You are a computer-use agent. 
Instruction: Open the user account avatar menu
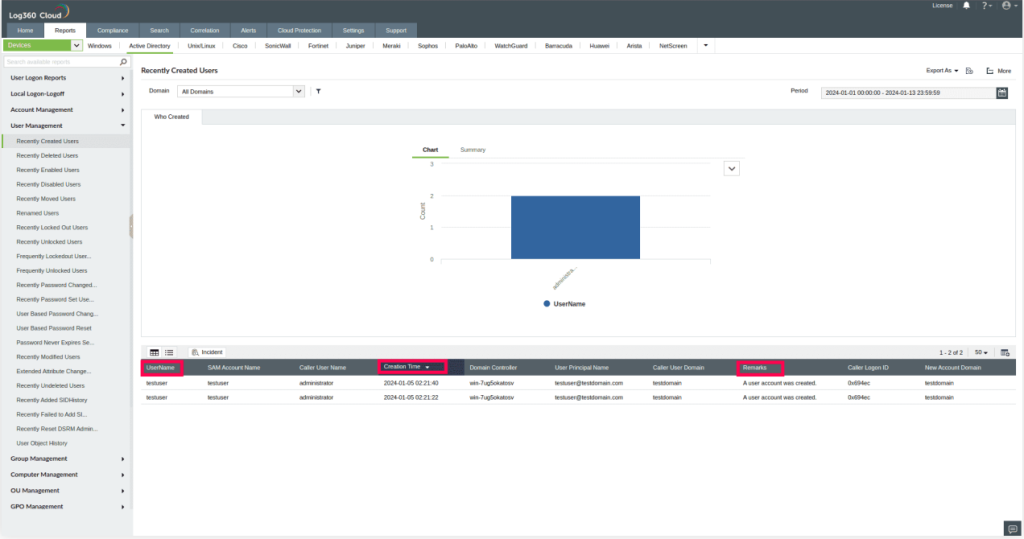(x=1006, y=6)
